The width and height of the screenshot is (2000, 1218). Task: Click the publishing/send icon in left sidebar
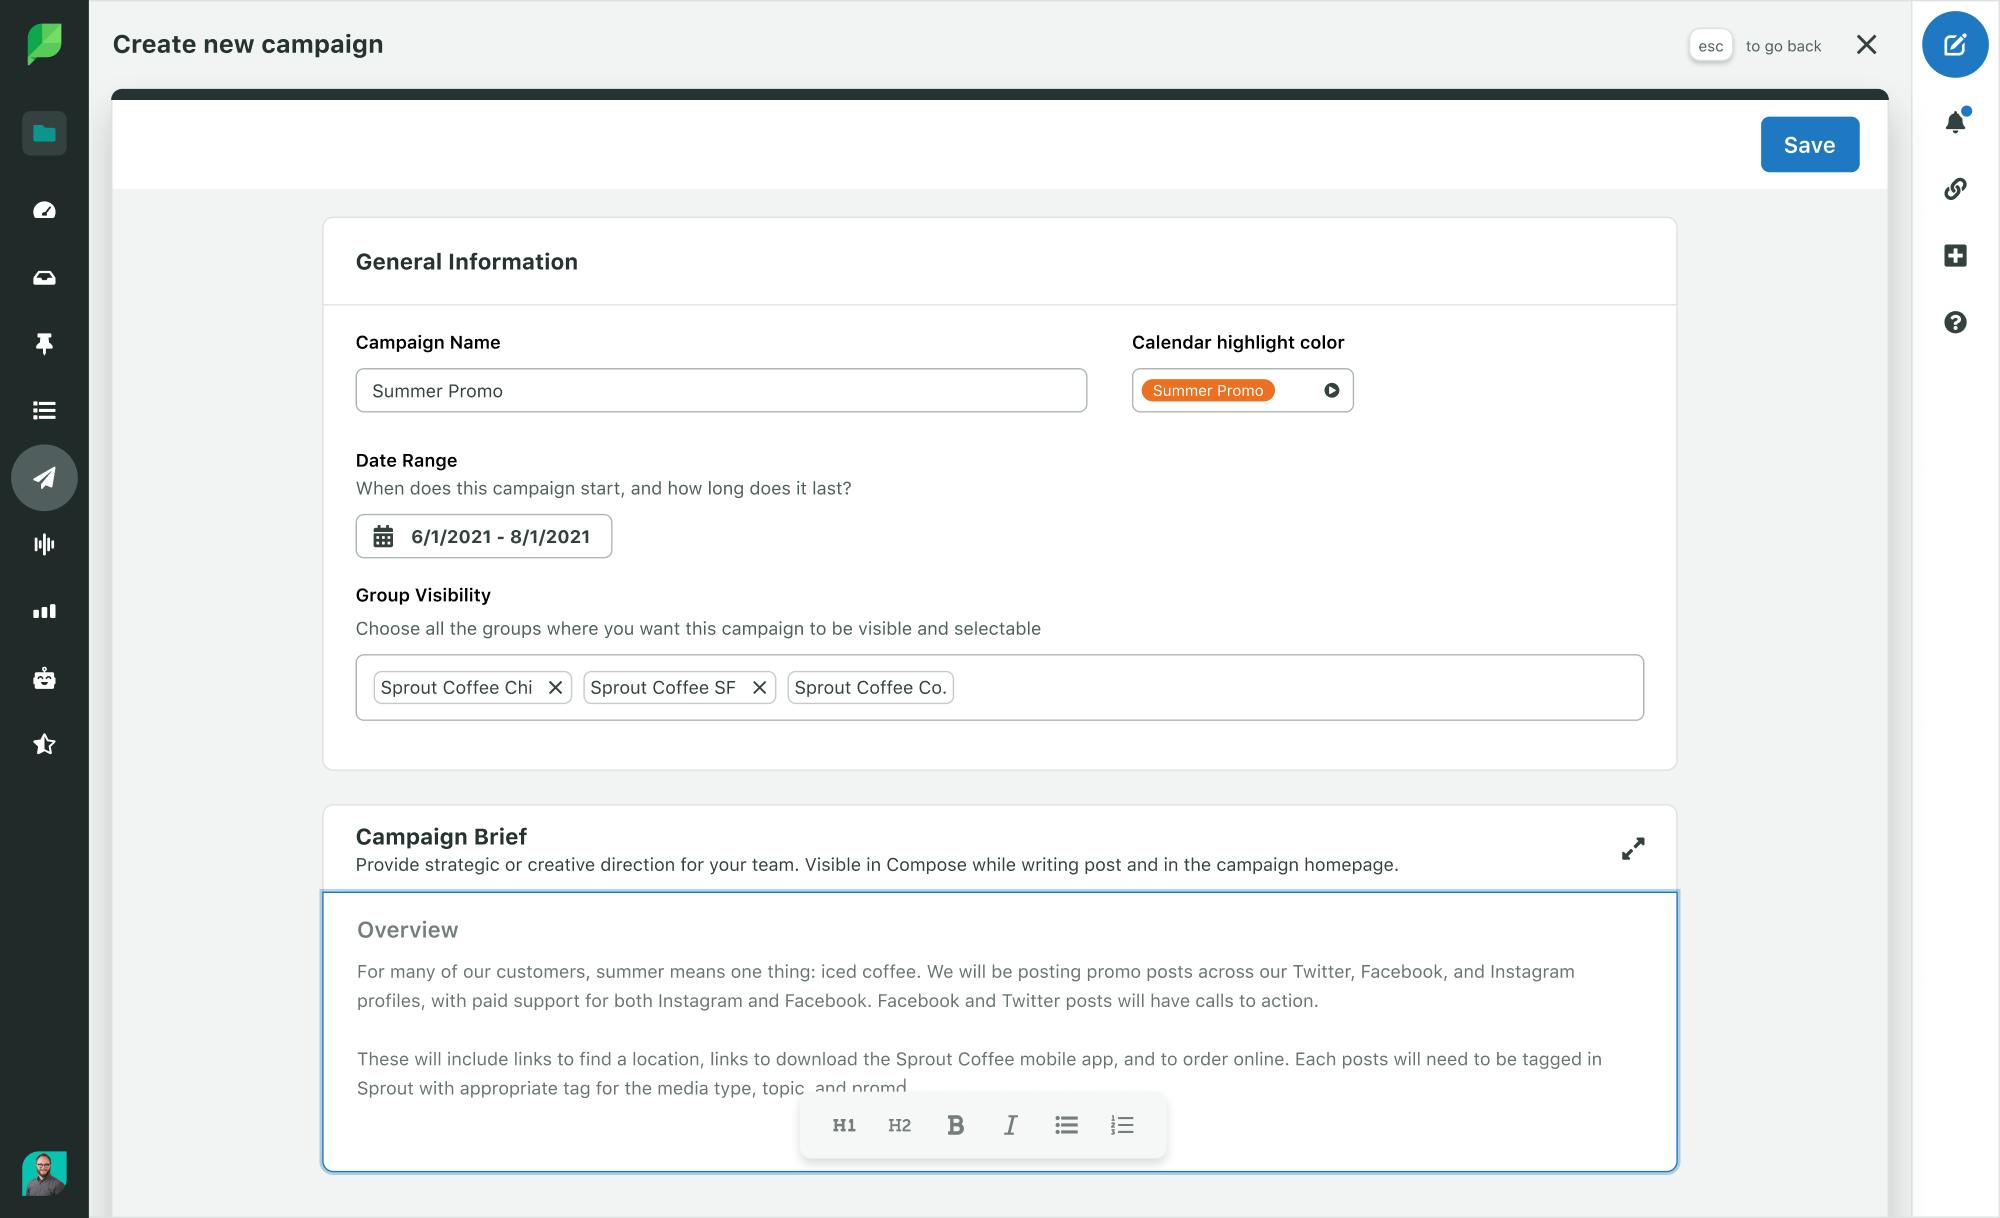click(44, 477)
